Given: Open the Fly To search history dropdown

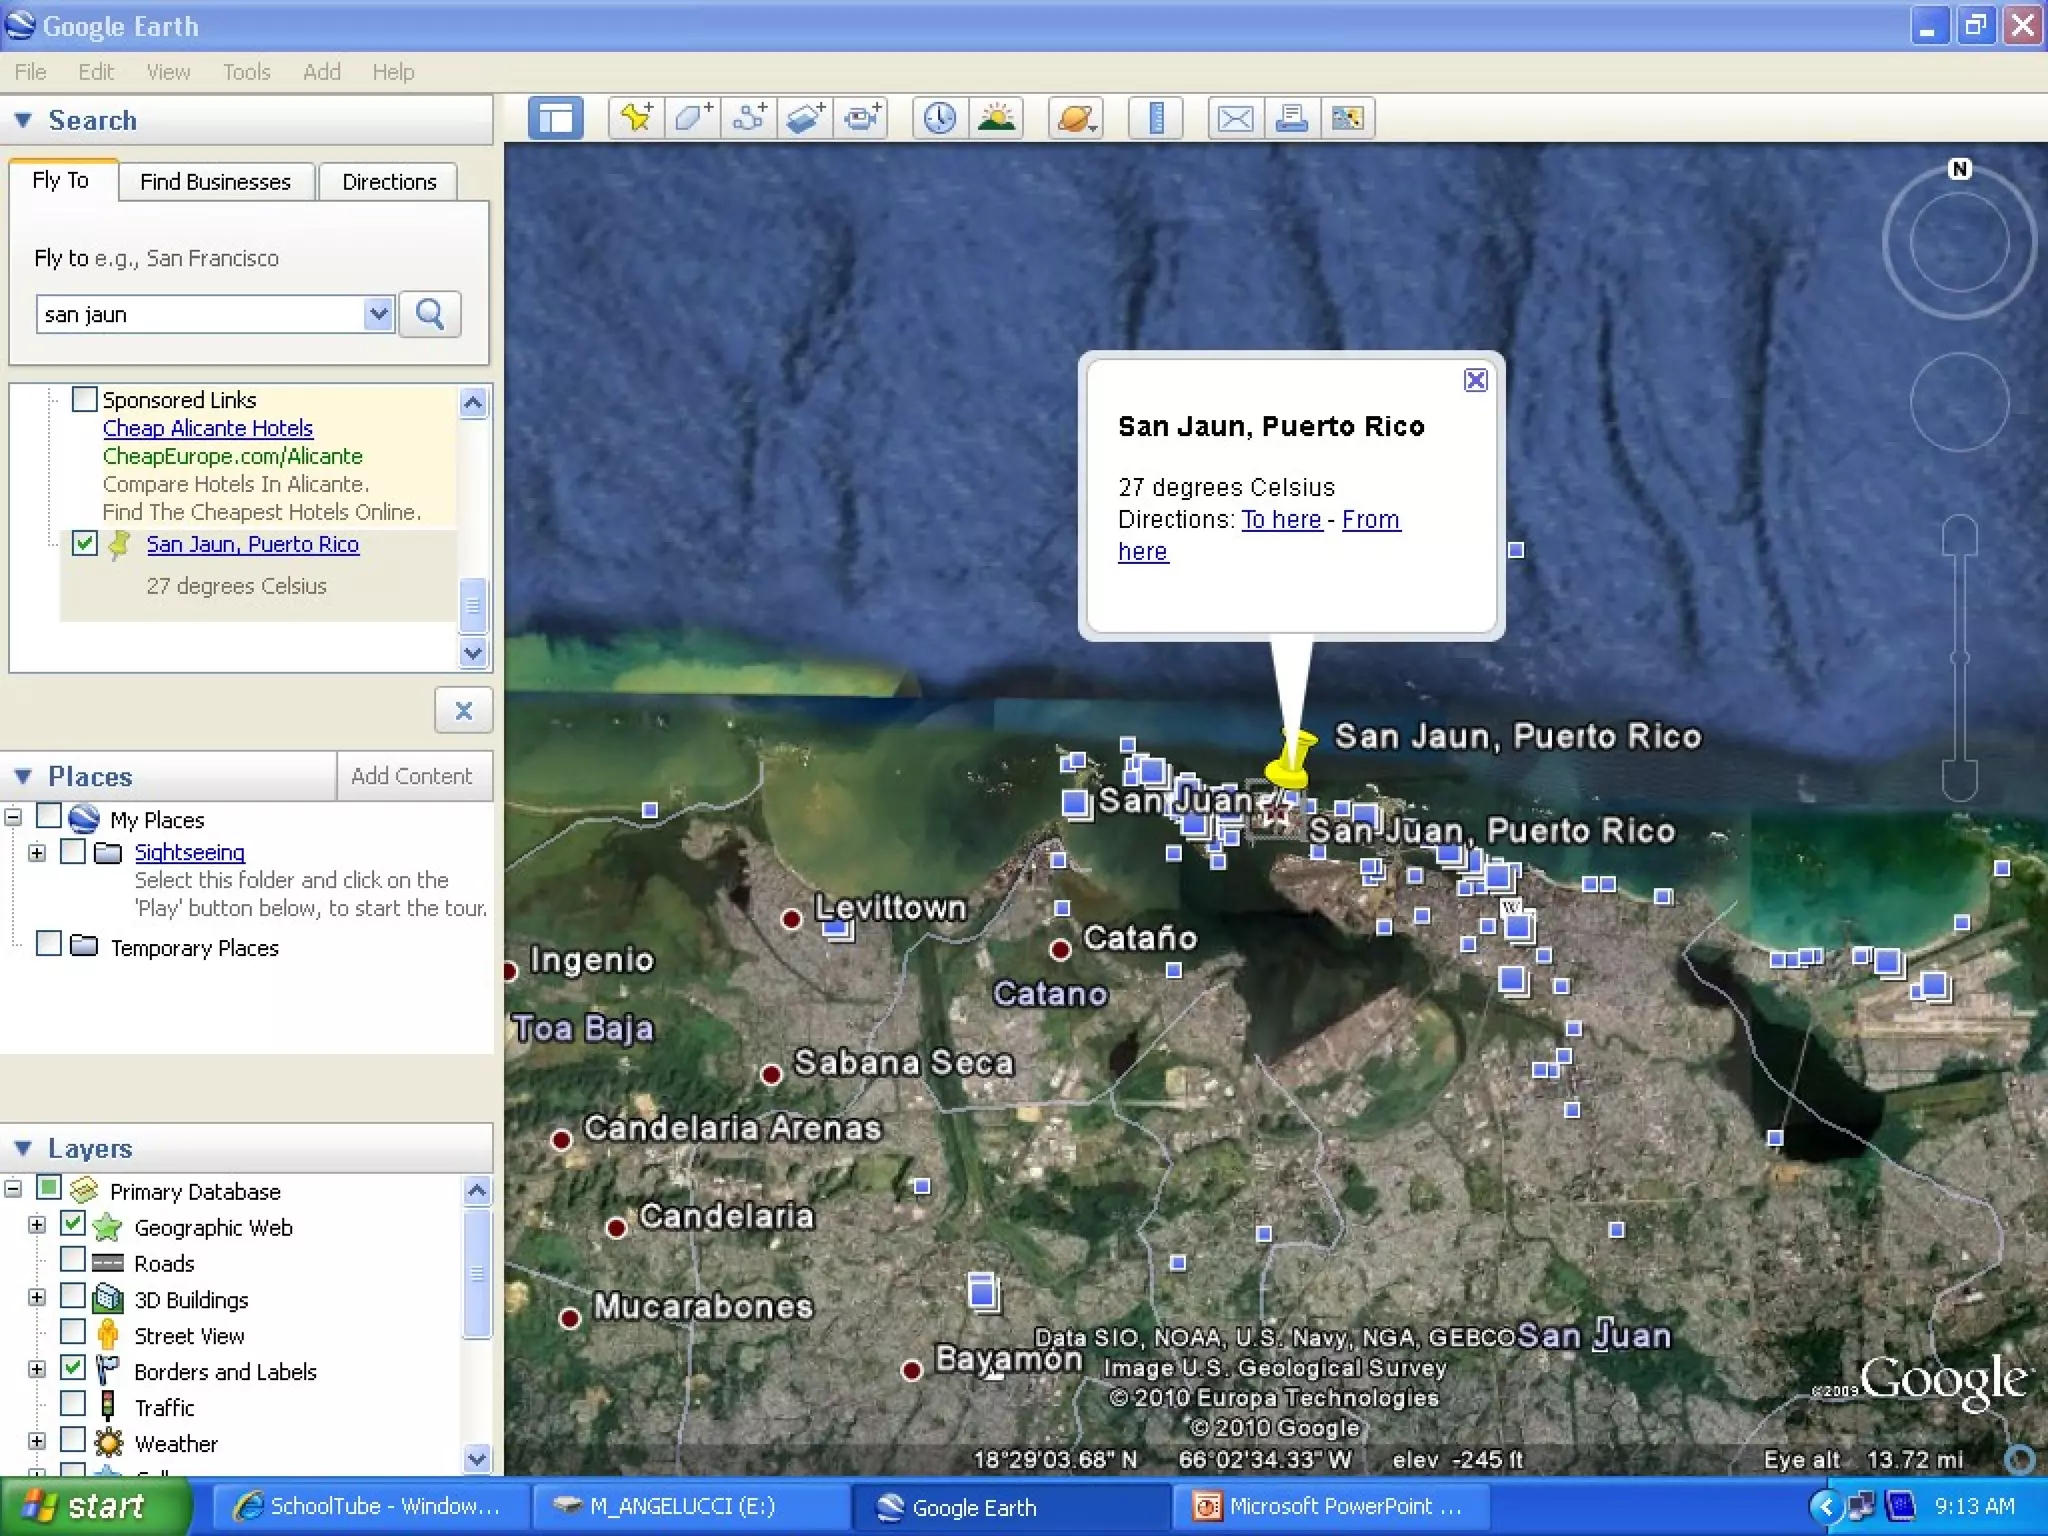Looking at the screenshot, I should pos(378,314).
